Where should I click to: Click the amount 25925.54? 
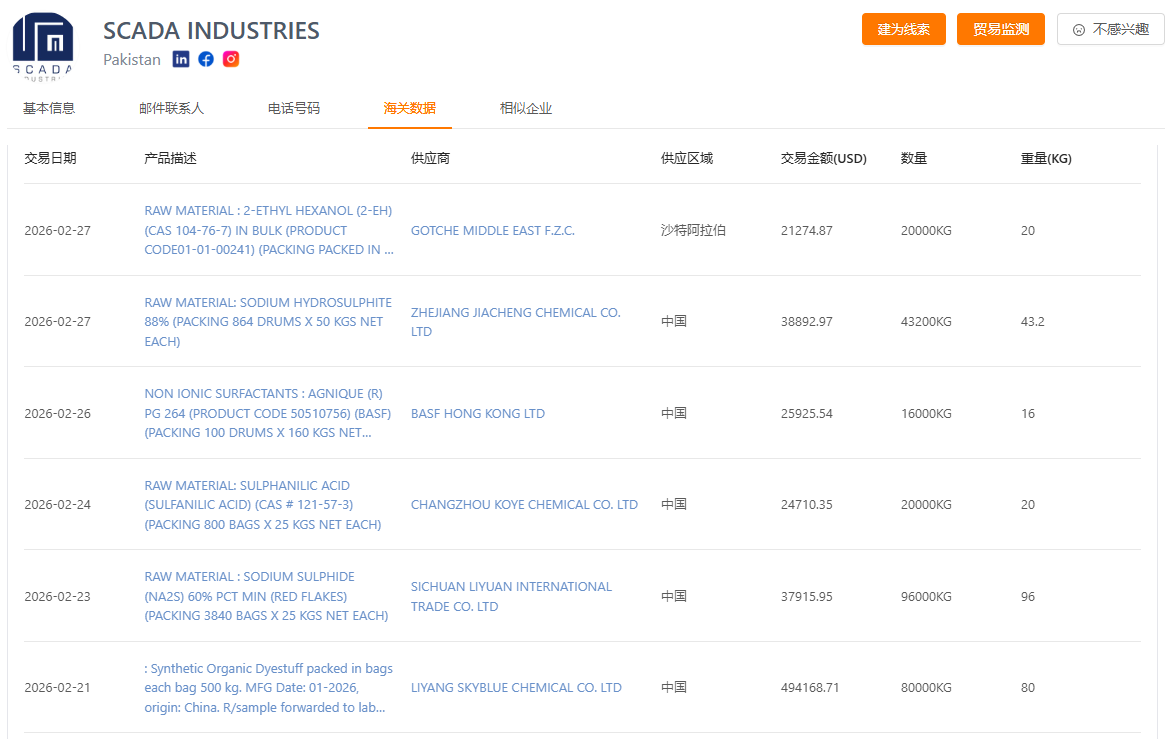tap(806, 413)
